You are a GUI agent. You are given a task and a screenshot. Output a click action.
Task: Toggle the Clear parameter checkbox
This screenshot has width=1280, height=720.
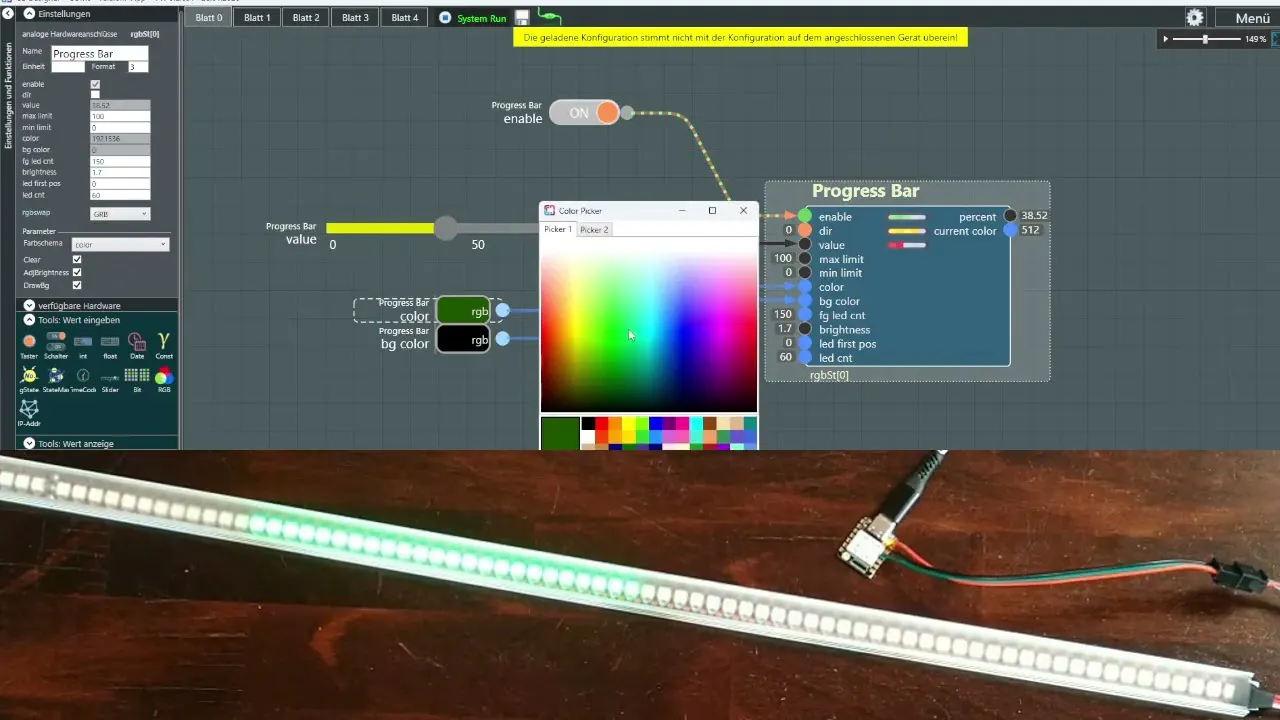(77, 259)
